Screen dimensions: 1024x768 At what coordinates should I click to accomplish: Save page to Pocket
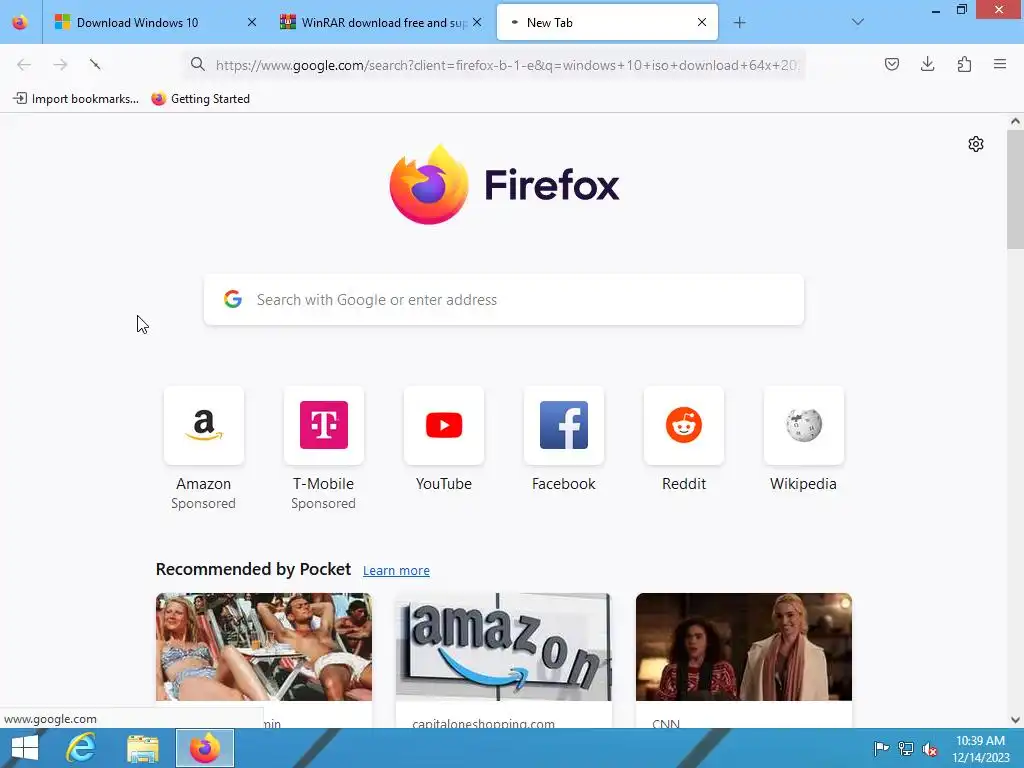coord(892,64)
